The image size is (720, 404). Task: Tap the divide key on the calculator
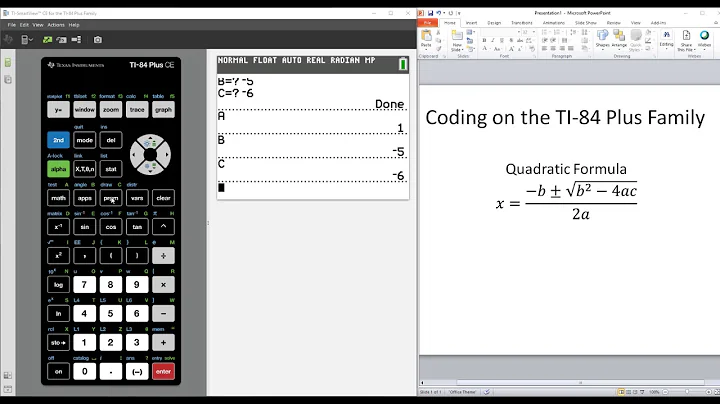[163, 256]
